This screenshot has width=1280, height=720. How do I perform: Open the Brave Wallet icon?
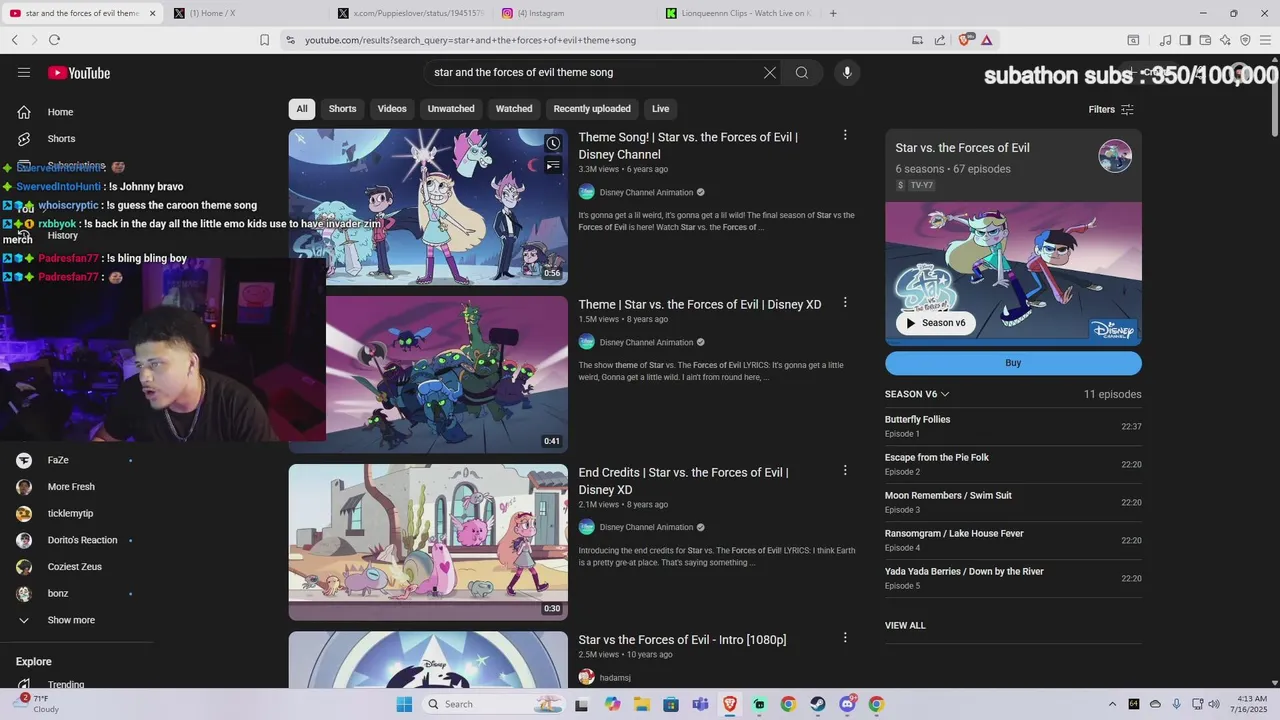tap(1205, 40)
